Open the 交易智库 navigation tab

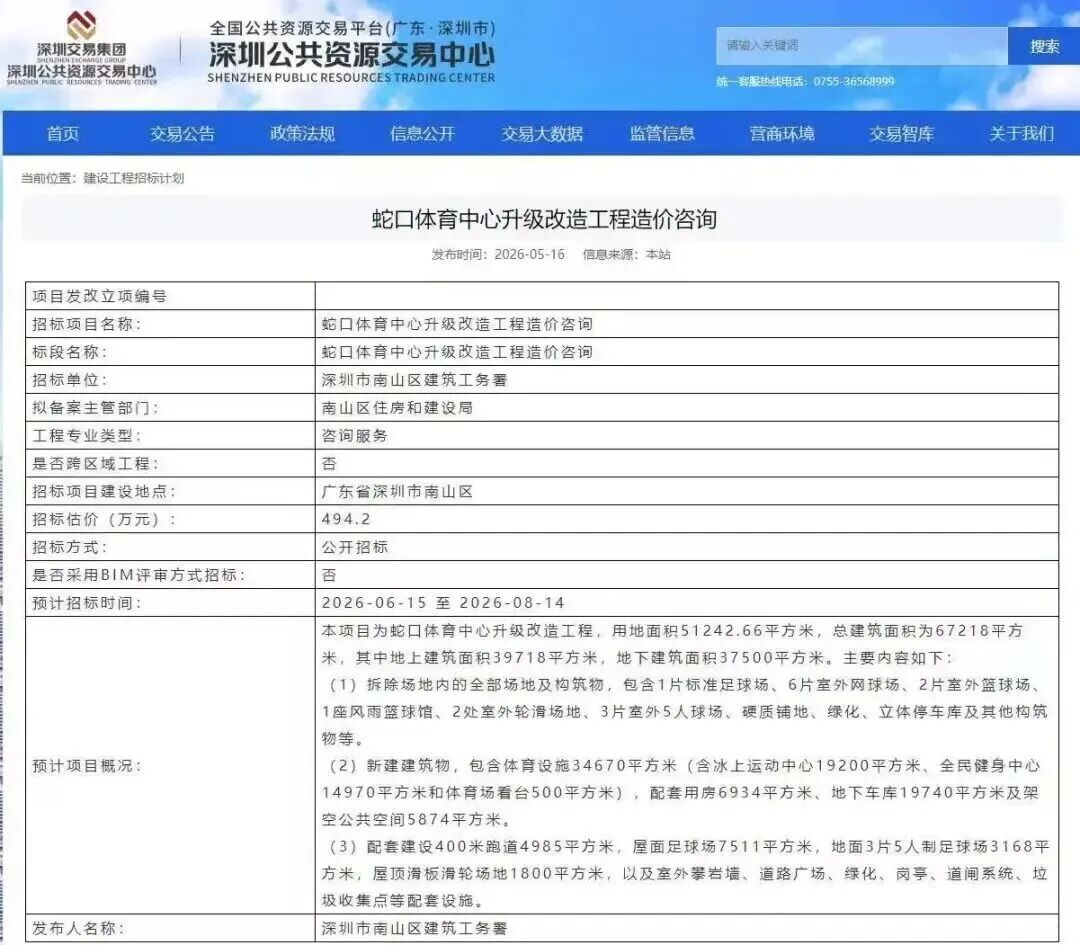coord(902,134)
